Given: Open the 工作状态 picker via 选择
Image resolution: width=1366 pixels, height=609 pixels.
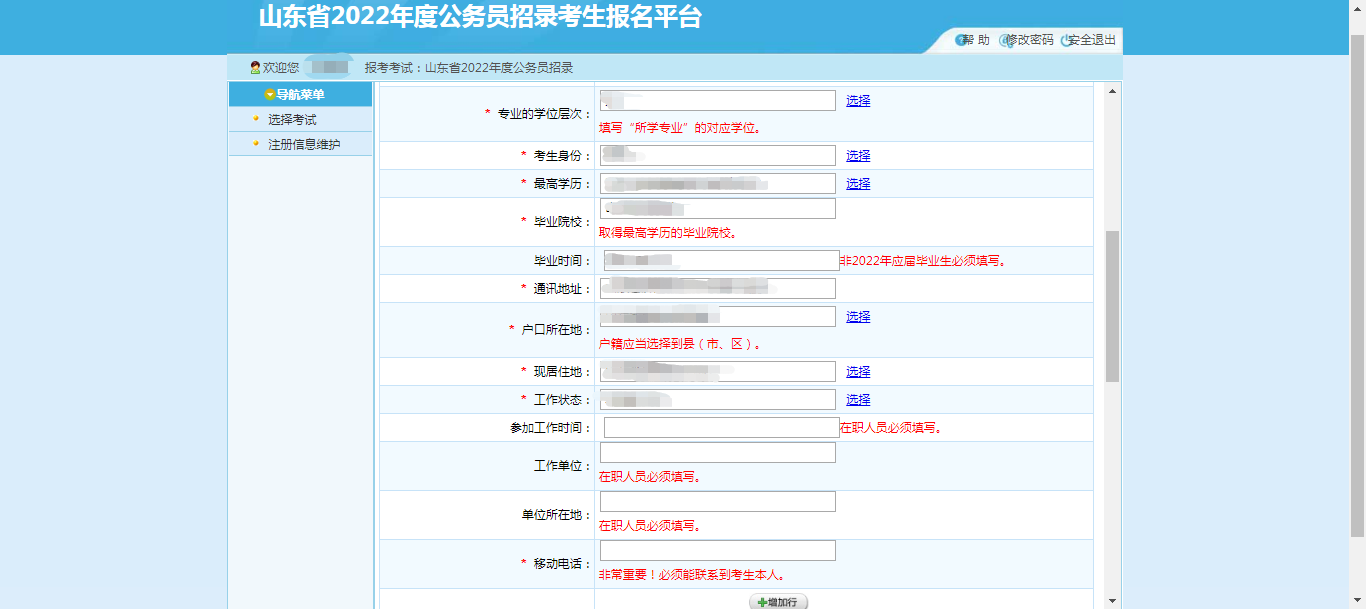Looking at the screenshot, I should [x=858, y=399].
